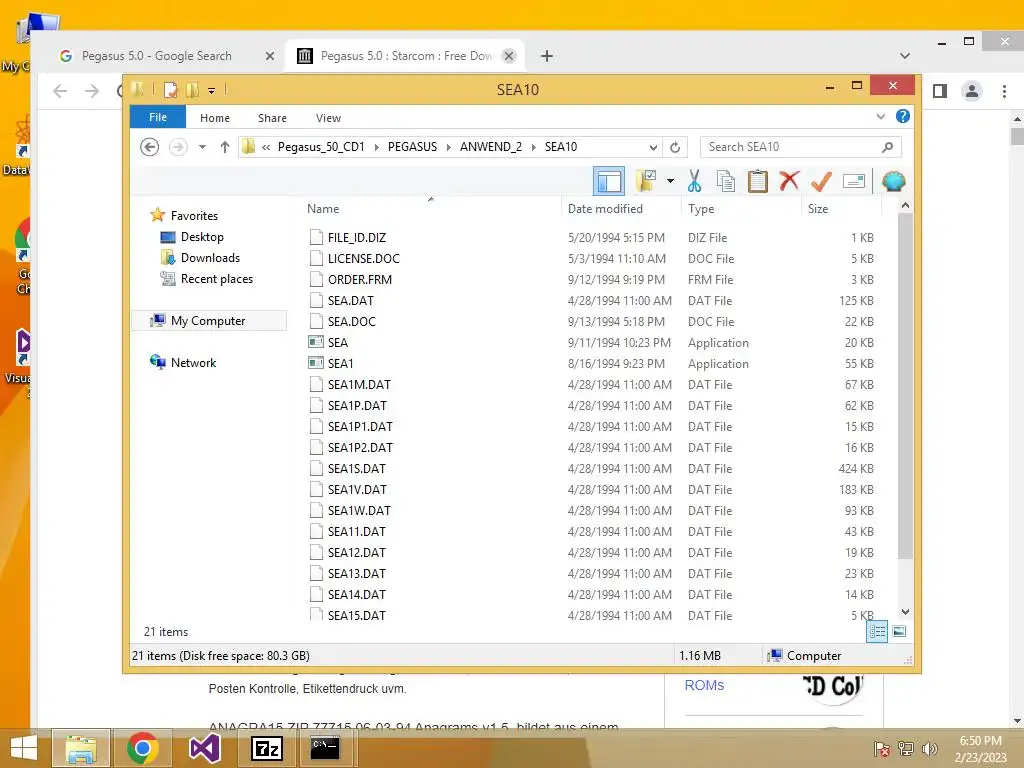
Task: Open the Share ribbon tab
Action: pos(272,118)
